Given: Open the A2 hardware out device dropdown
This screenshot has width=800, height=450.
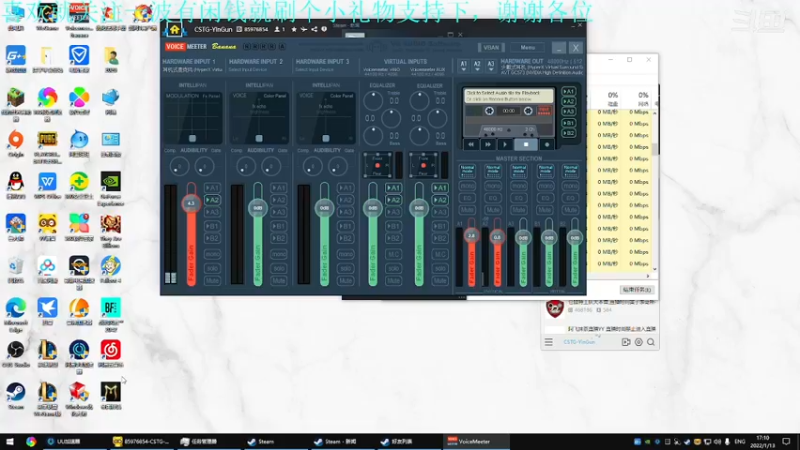Looking at the screenshot, I should [x=477, y=66].
